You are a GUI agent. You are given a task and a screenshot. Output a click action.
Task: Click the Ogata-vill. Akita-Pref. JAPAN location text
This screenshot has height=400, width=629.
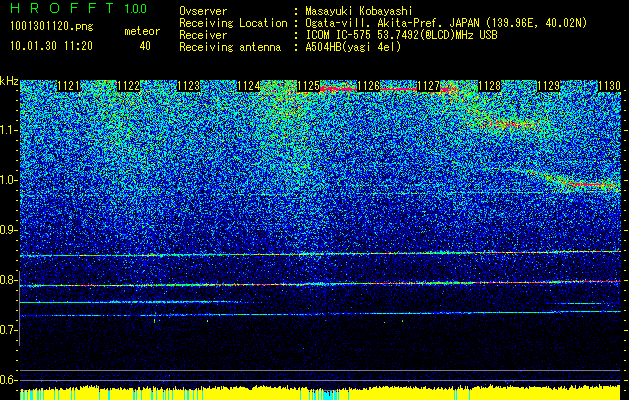(445, 23)
